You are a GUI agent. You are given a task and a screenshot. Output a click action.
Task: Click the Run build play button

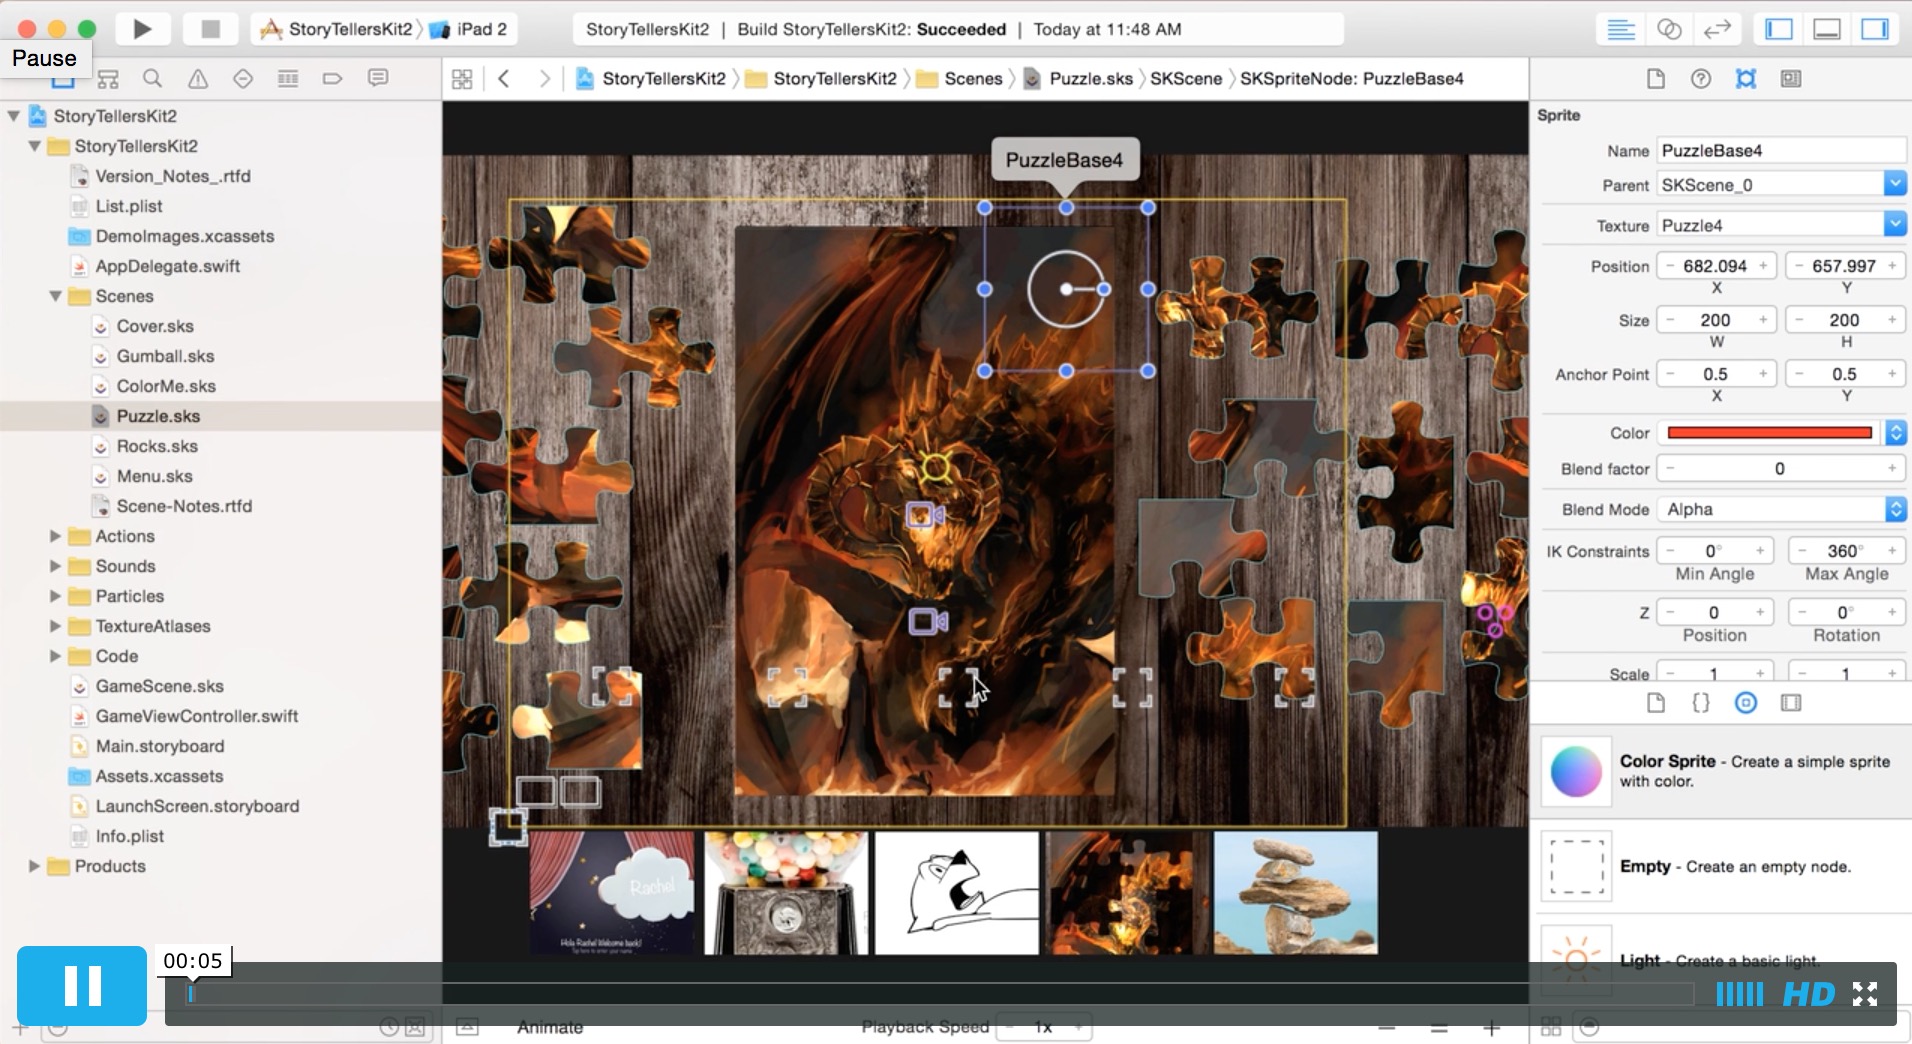[142, 29]
